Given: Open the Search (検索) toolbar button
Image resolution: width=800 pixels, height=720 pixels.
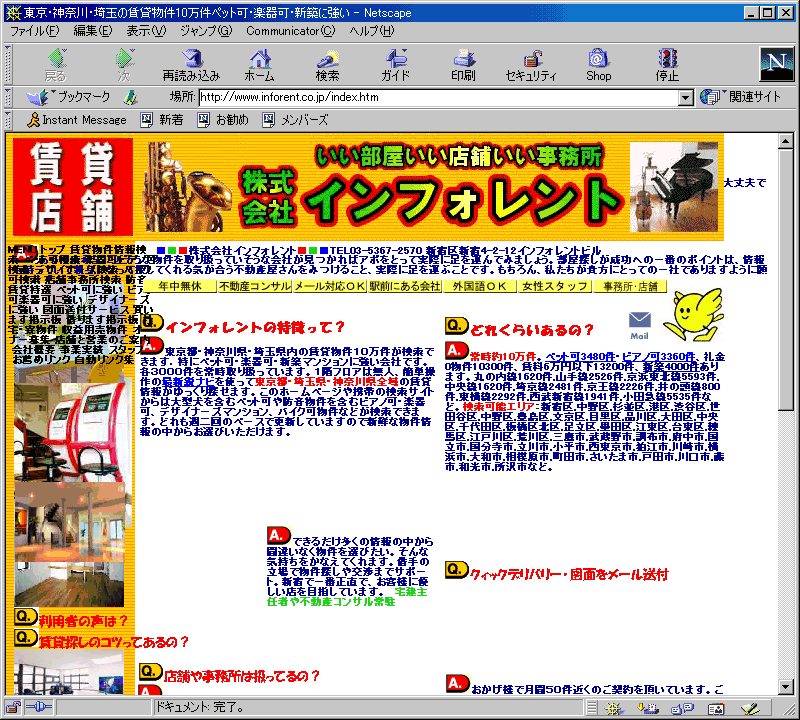Looking at the screenshot, I should pyautogui.click(x=327, y=65).
